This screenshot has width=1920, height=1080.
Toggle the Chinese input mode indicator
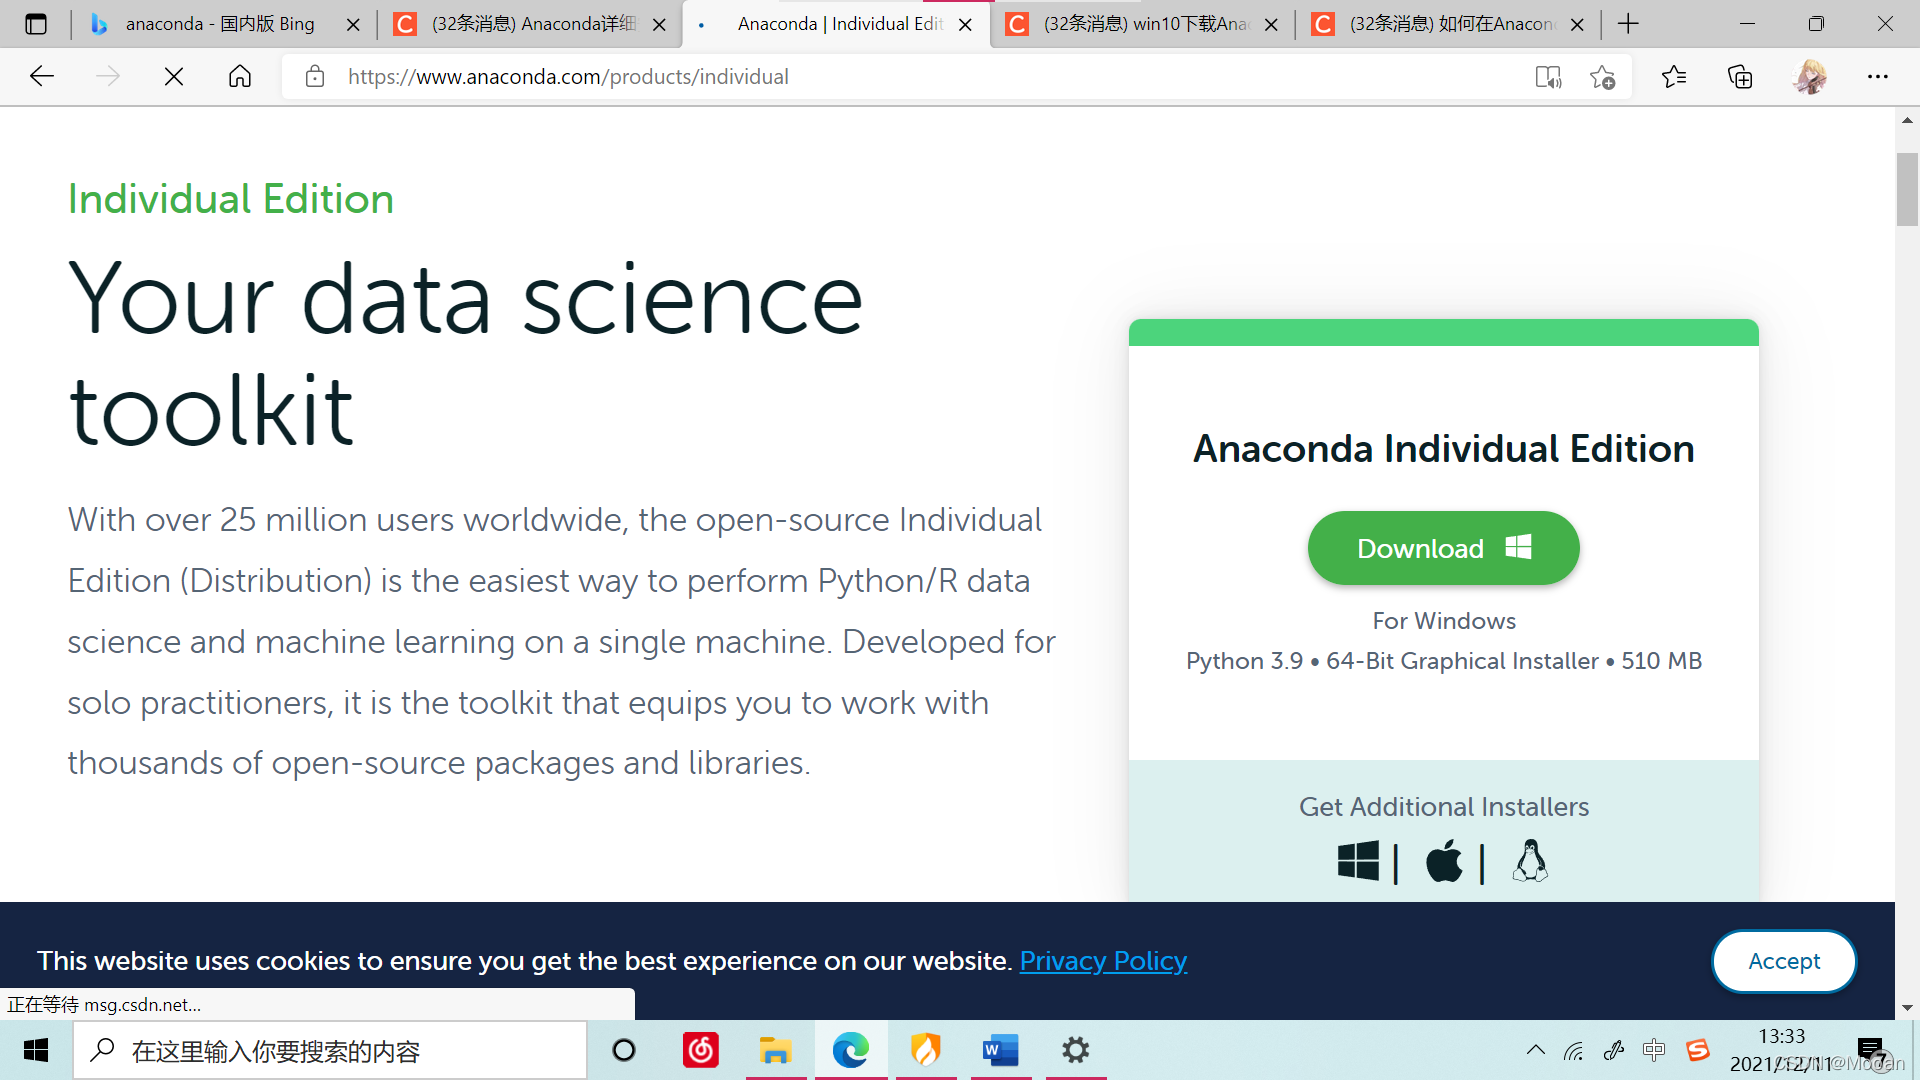click(x=1654, y=1050)
